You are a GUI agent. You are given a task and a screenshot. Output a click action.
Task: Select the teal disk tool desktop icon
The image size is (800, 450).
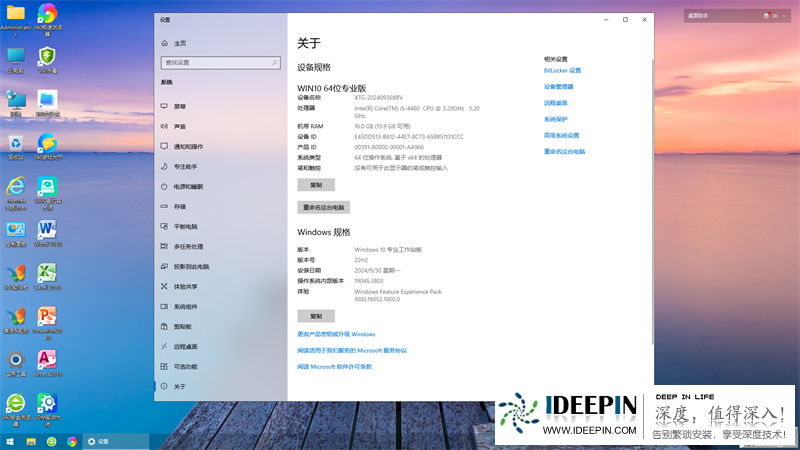tap(47, 194)
